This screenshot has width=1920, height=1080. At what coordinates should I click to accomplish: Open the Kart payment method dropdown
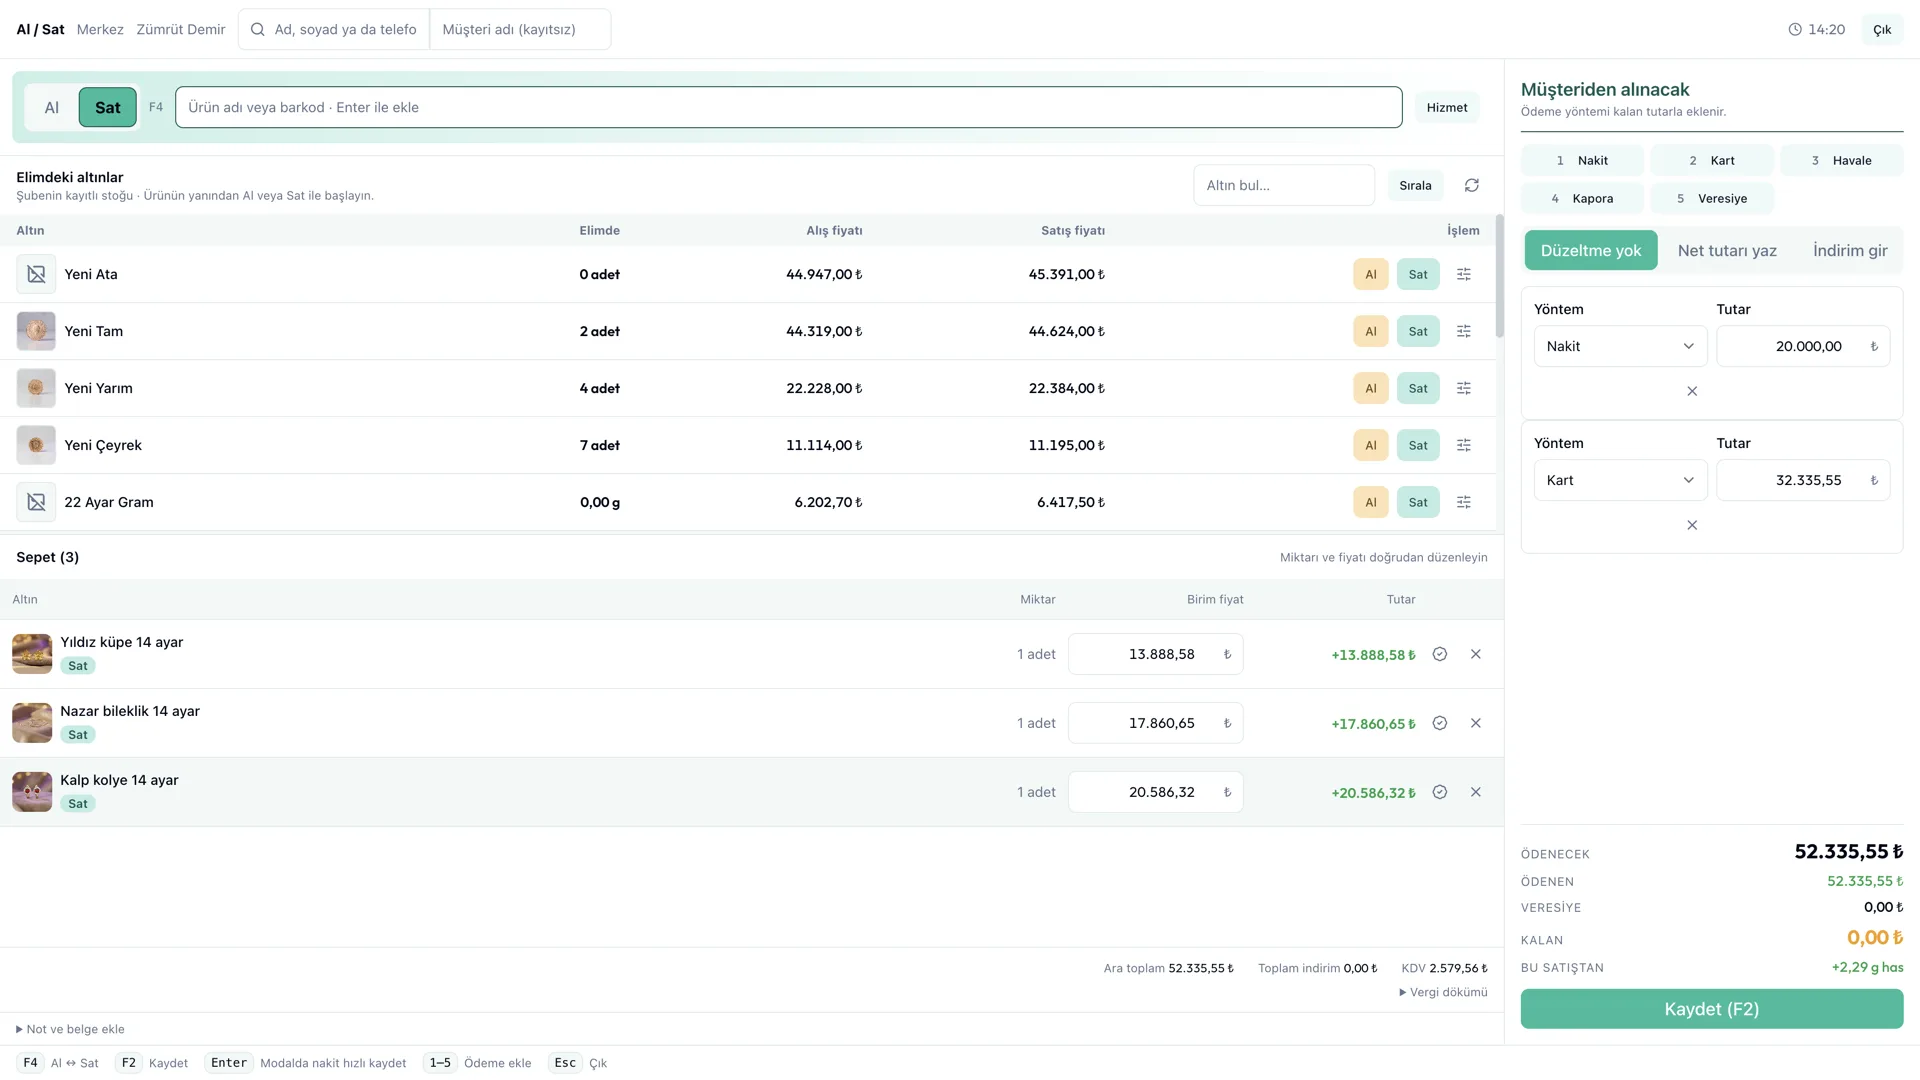pyautogui.click(x=1620, y=480)
